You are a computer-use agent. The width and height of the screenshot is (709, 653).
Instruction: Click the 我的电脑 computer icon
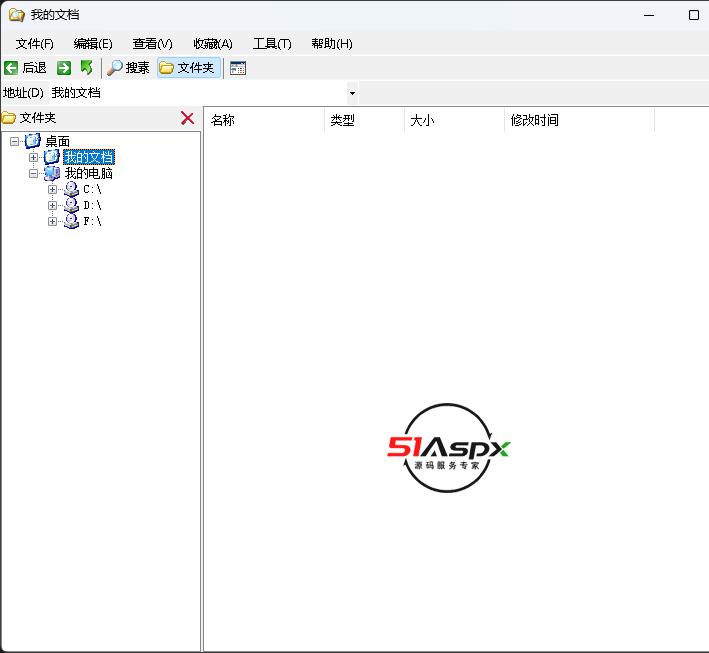tap(52, 173)
